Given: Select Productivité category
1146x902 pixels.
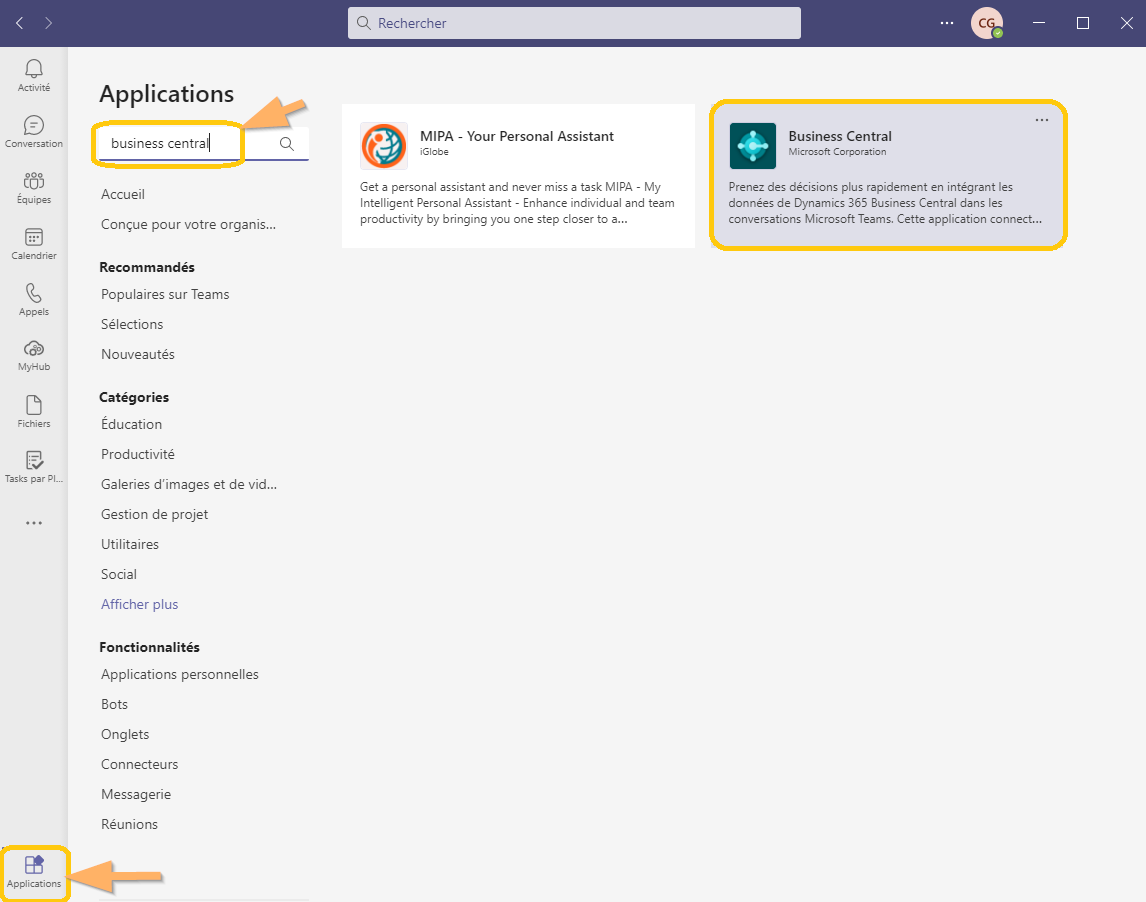Looking at the screenshot, I should click(138, 455).
